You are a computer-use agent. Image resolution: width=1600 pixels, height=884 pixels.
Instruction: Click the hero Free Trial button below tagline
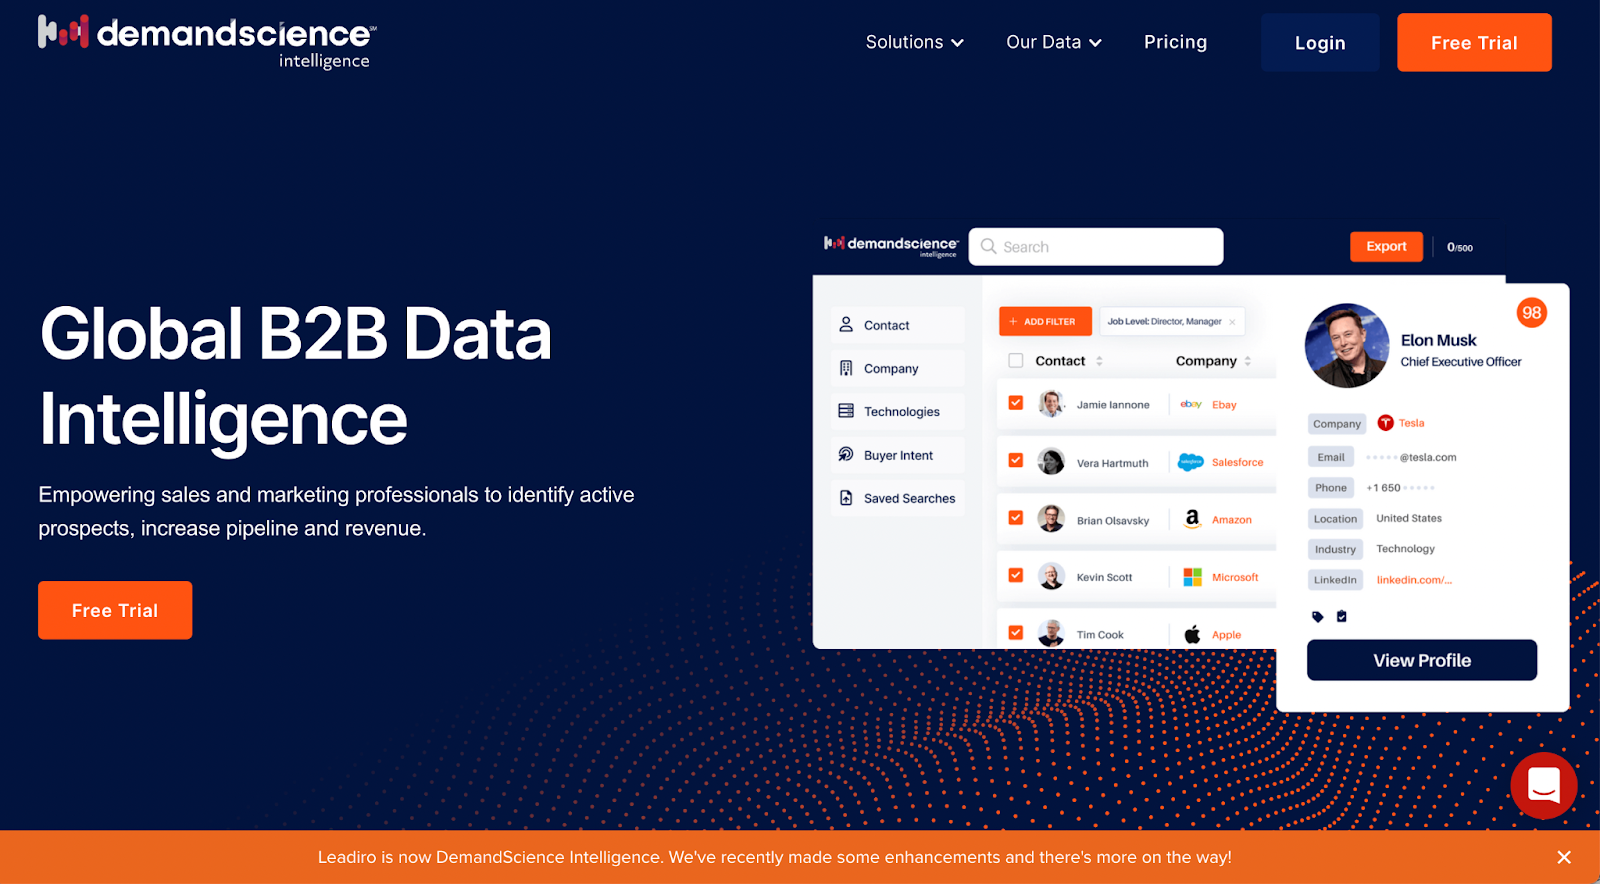tap(115, 610)
